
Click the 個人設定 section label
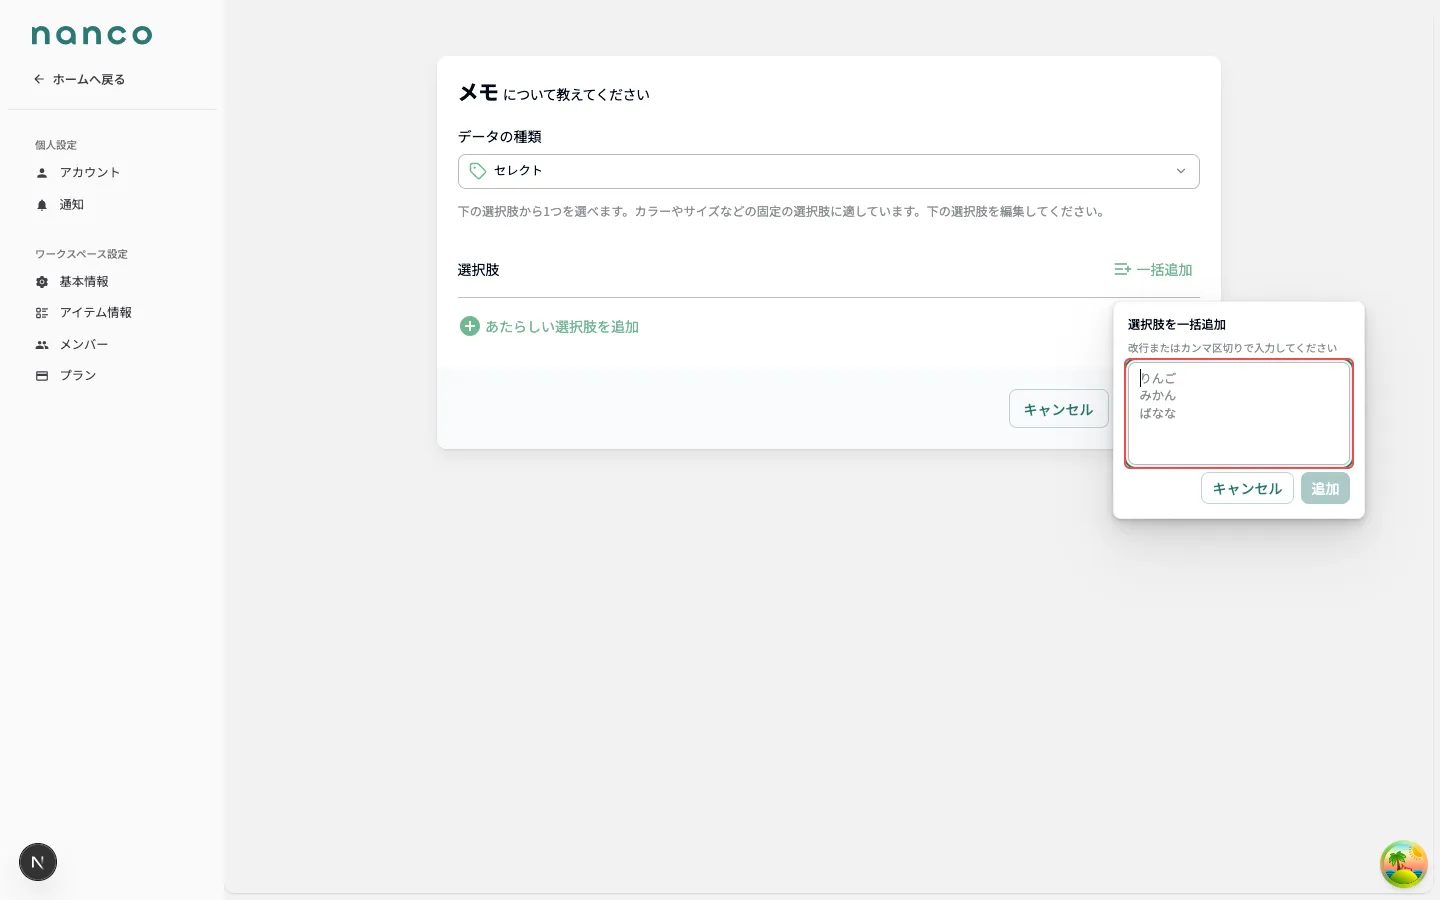[x=56, y=145]
